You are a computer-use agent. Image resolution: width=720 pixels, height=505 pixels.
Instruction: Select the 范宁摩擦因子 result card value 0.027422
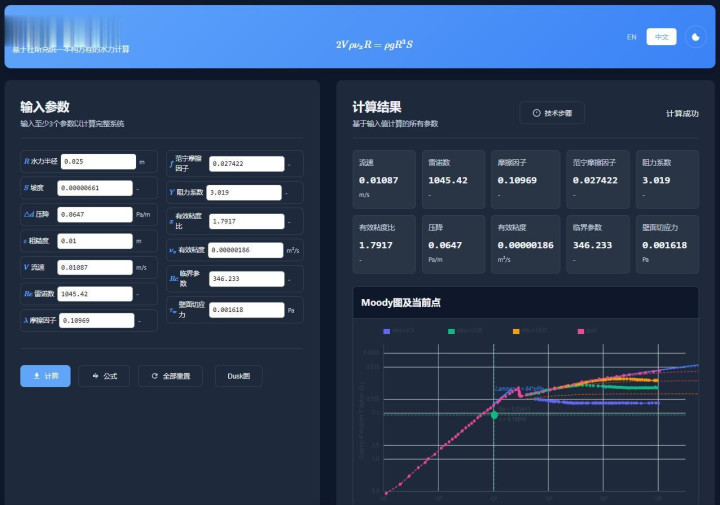[595, 180]
